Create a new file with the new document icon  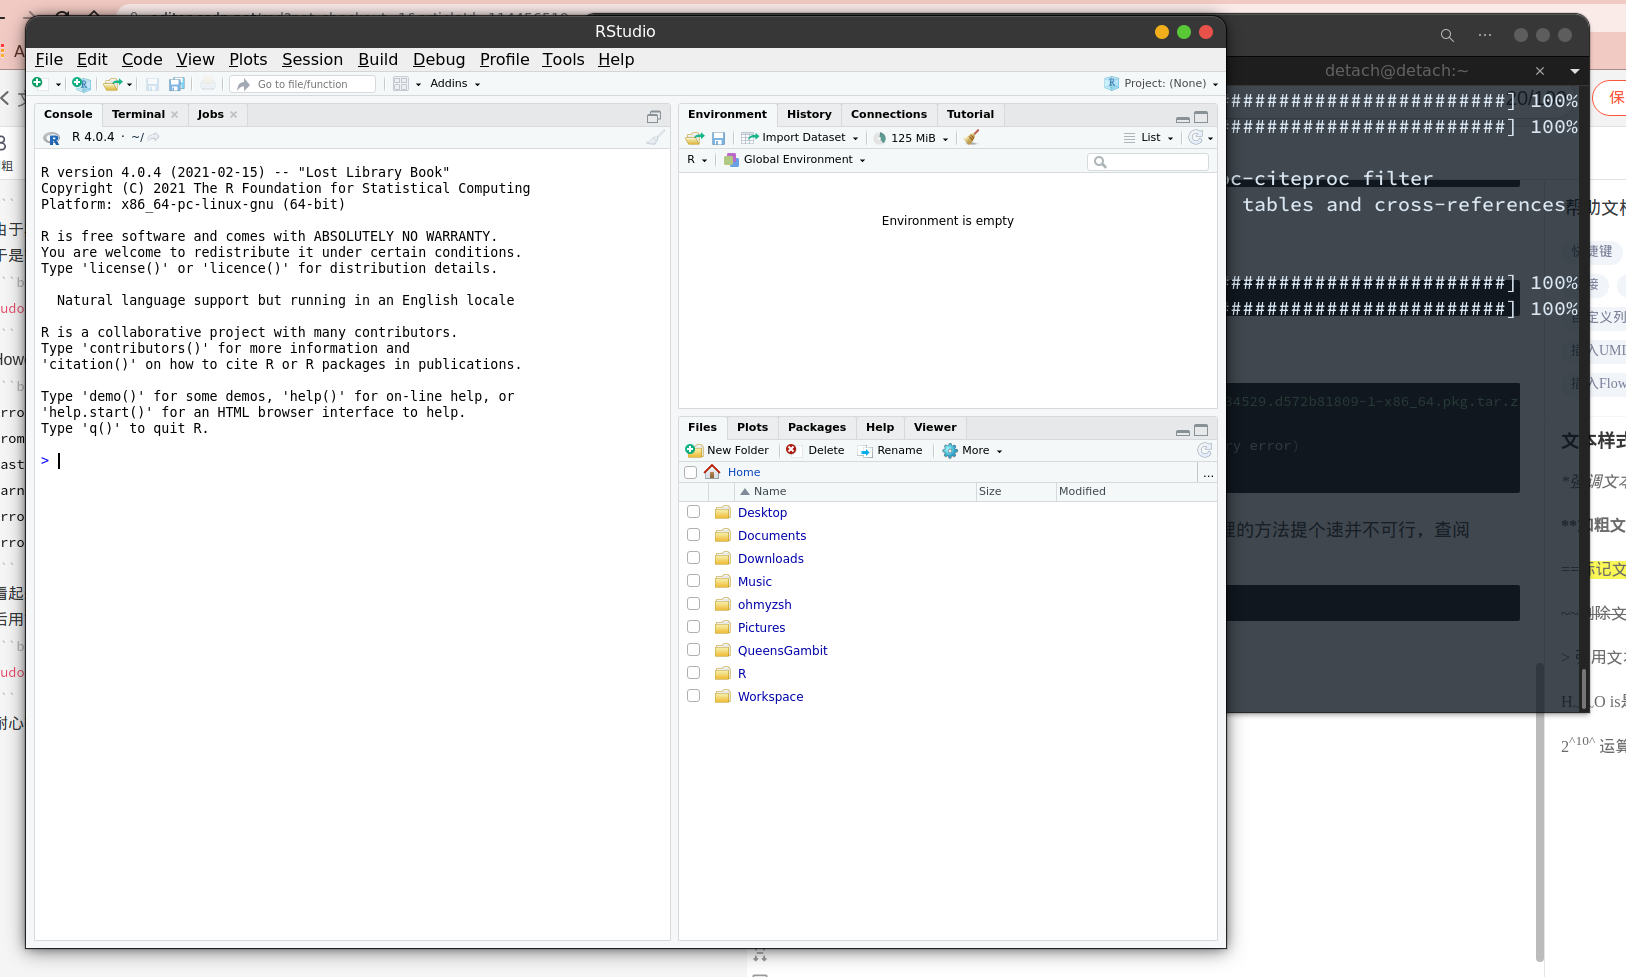click(x=40, y=83)
